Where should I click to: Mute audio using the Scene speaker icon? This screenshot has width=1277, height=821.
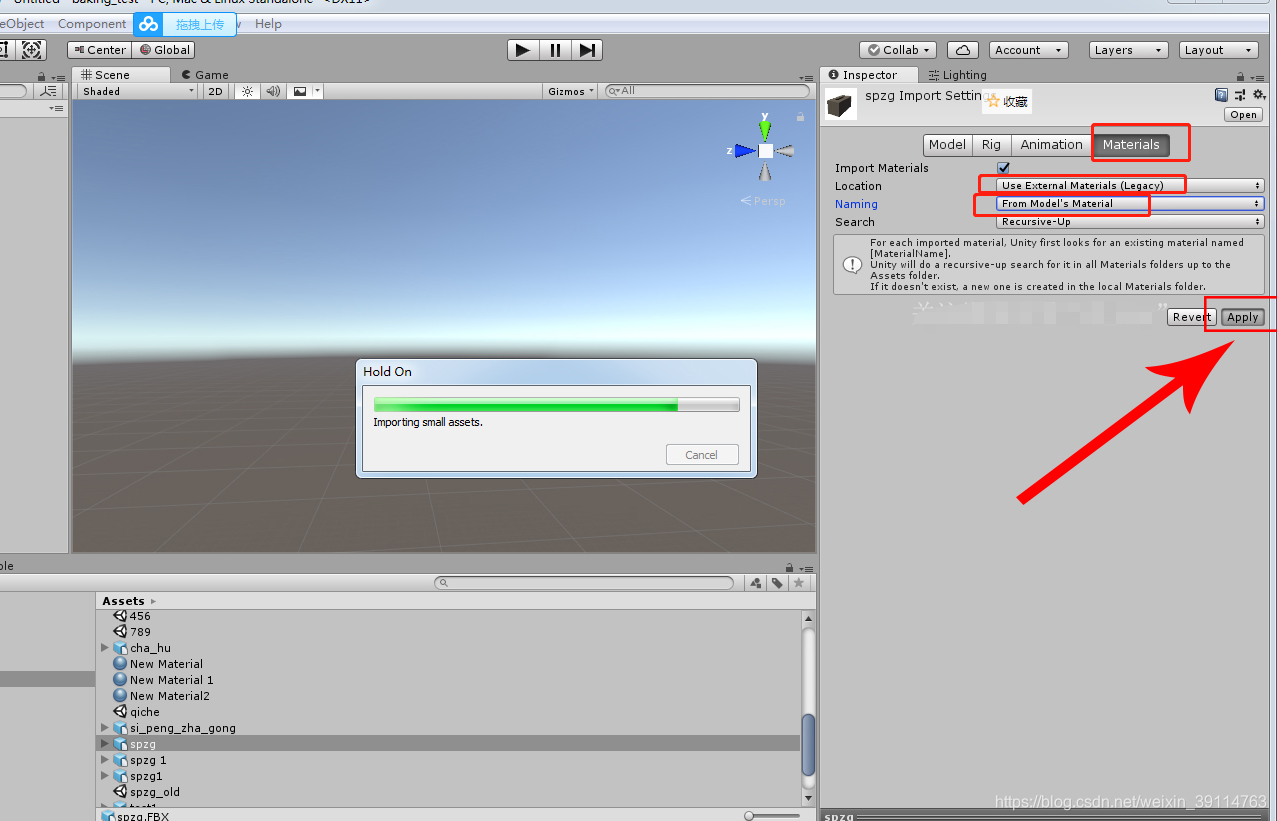tap(272, 91)
